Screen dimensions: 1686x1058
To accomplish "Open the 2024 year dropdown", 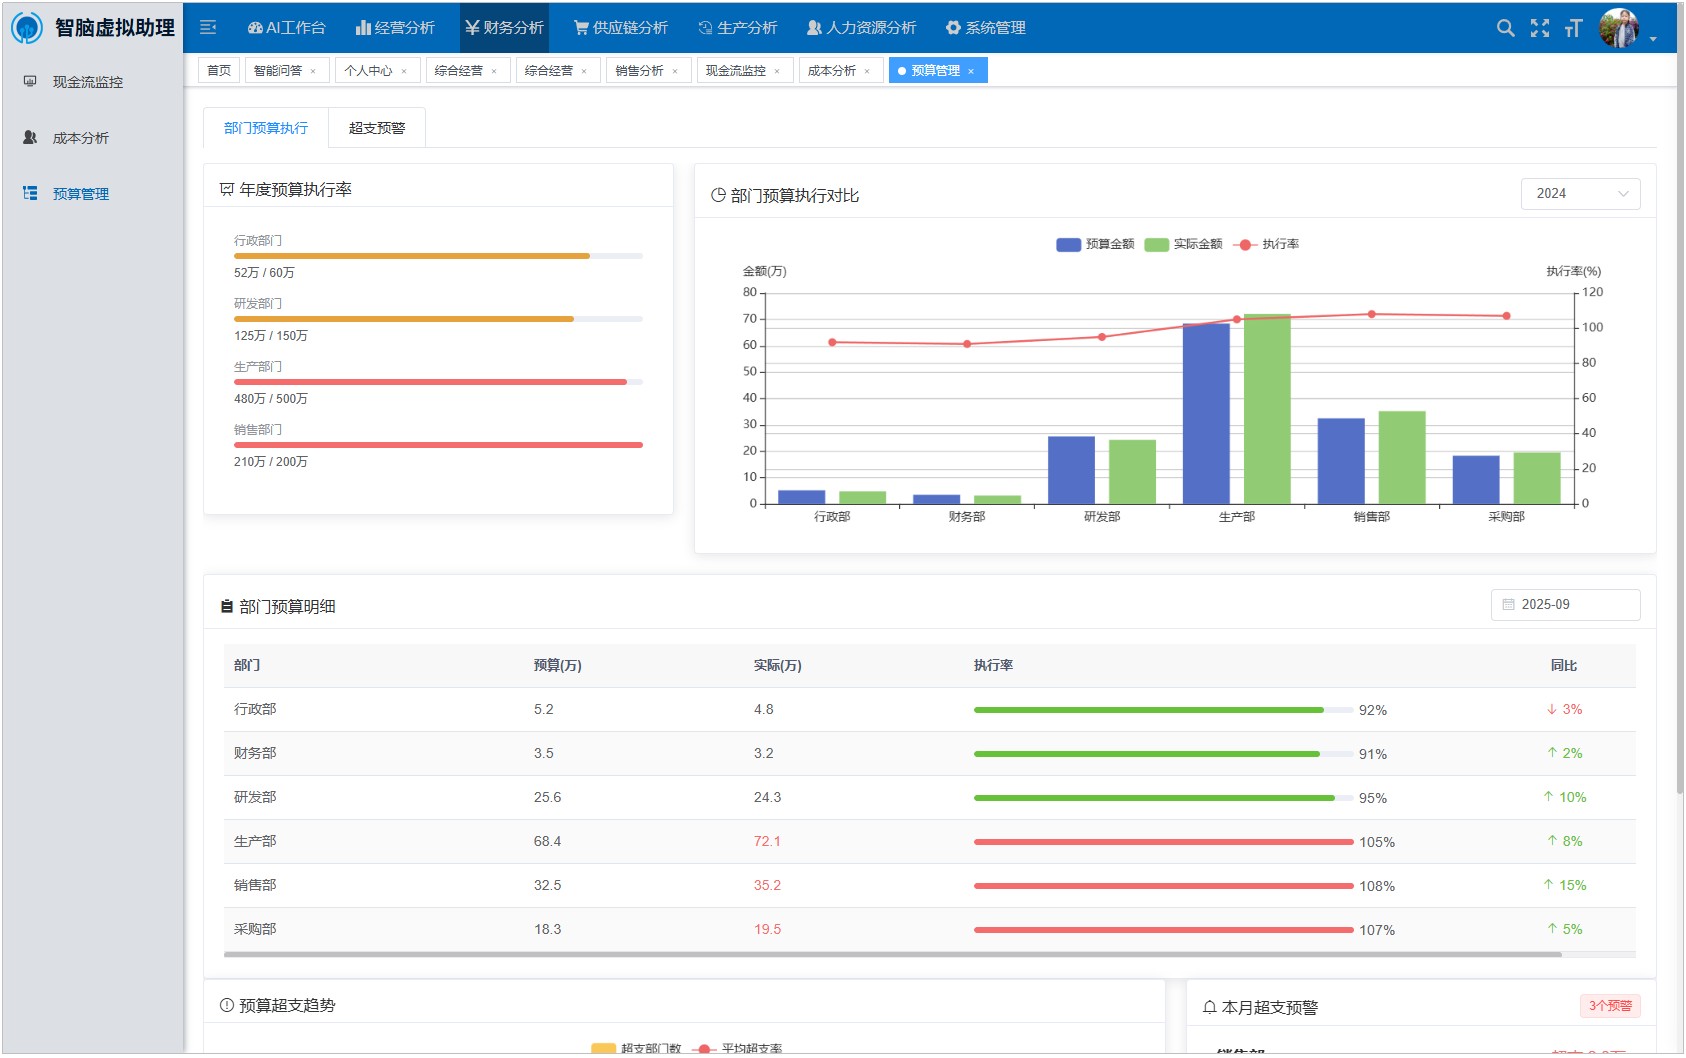I will click(x=1580, y=194).
